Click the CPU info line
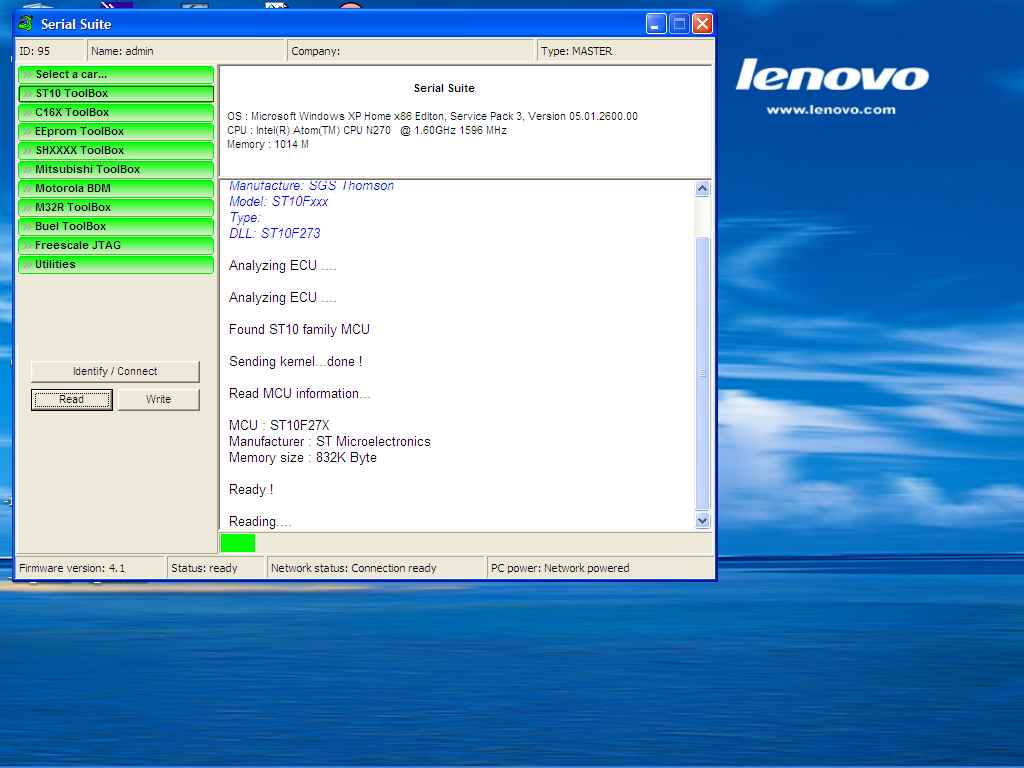This screenshot has width=1024, height=768. 367,131
